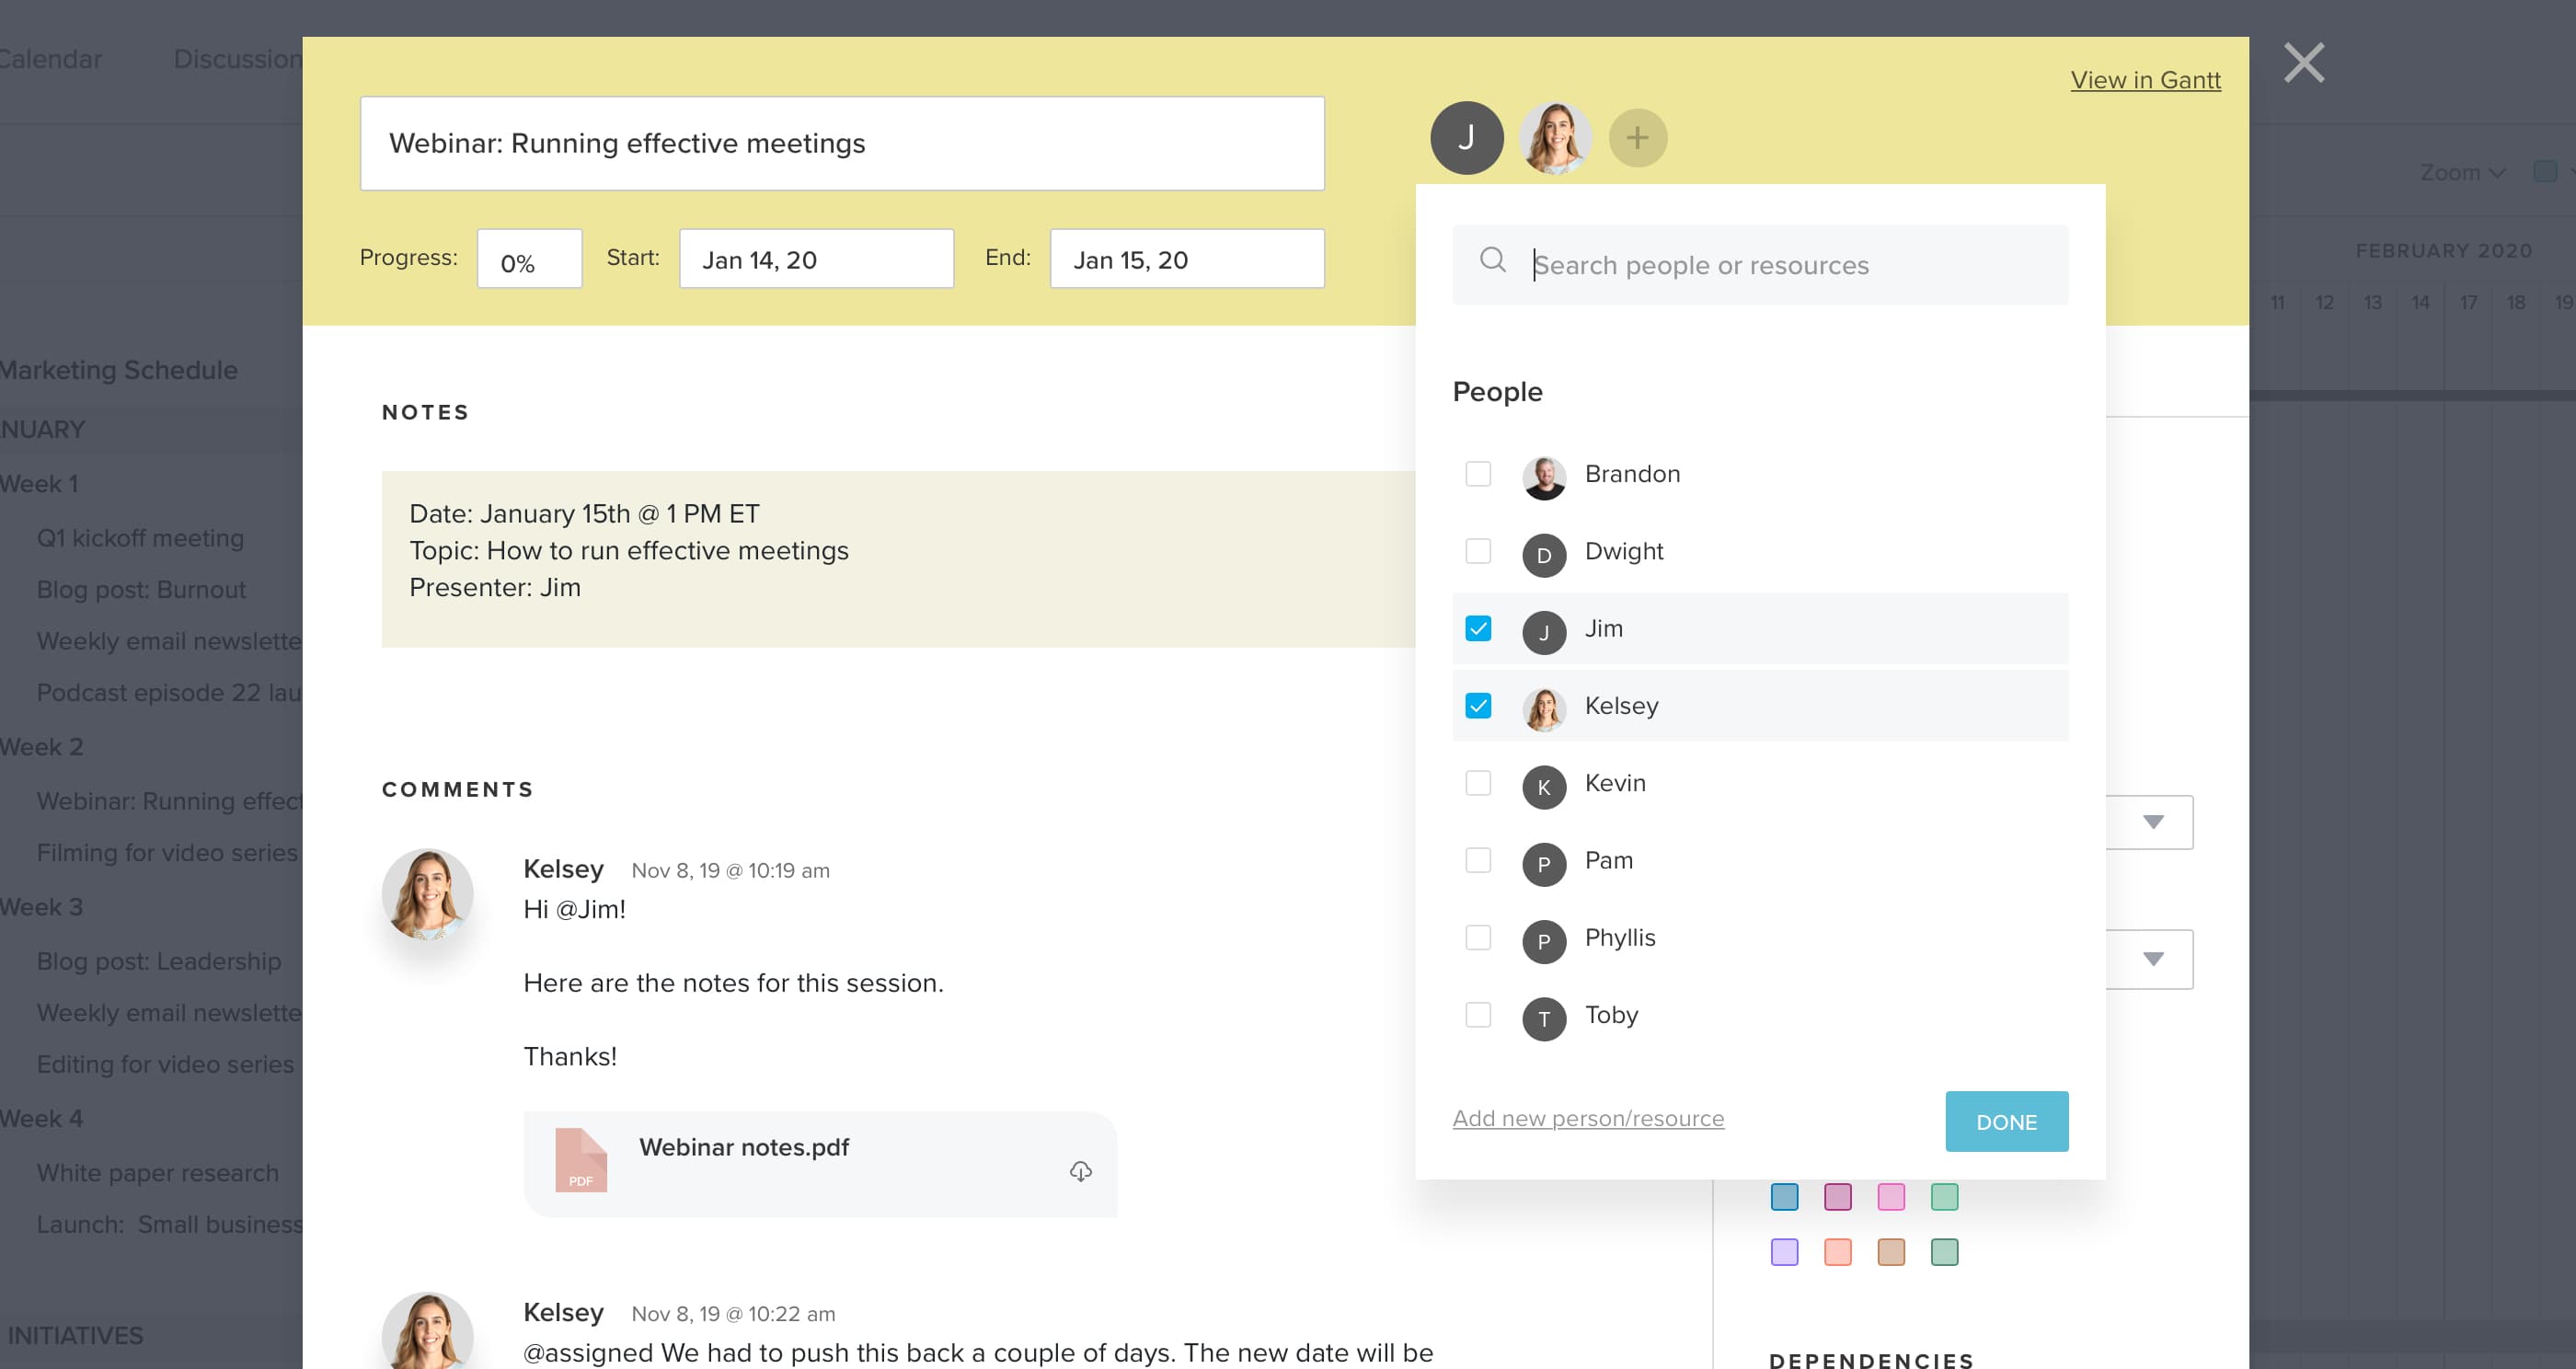
Task: Pick the blue color swatch
Action: 1784,1197
